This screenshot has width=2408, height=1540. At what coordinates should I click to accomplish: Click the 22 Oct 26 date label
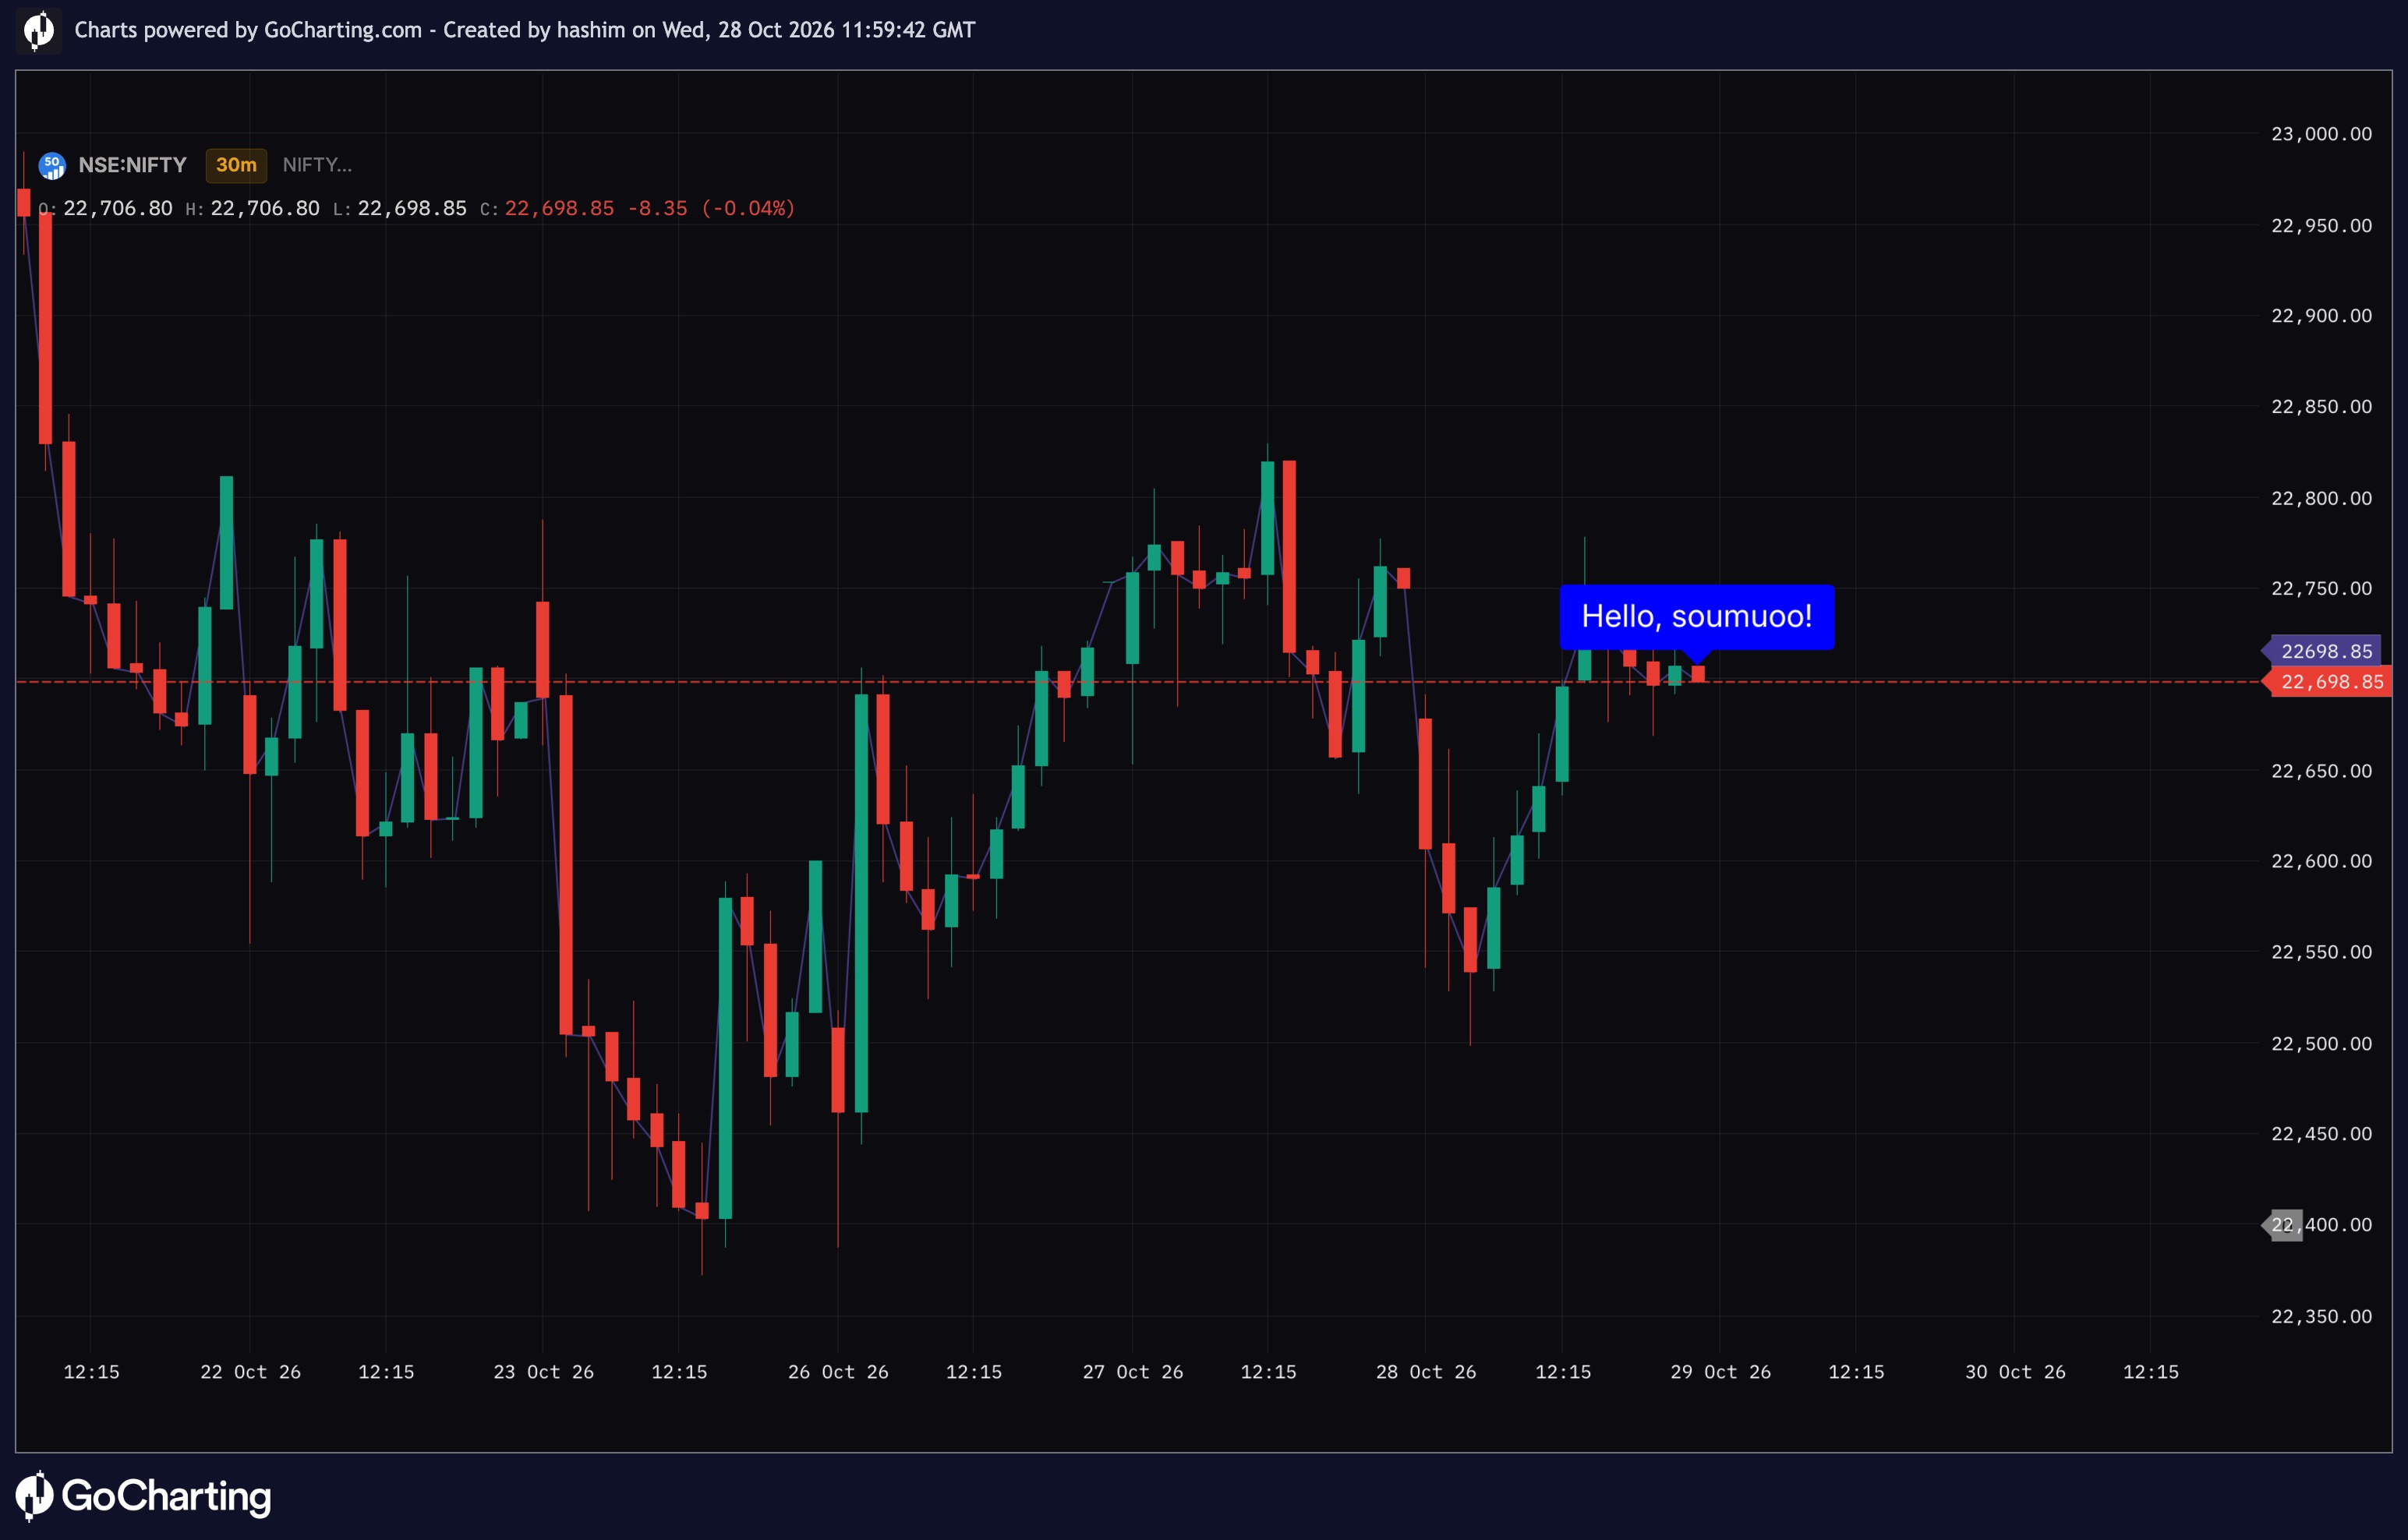250,1372
